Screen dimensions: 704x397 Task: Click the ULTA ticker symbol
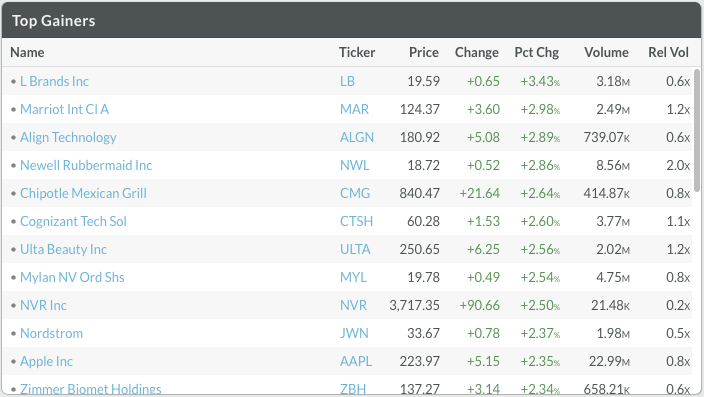click(355, 249)
